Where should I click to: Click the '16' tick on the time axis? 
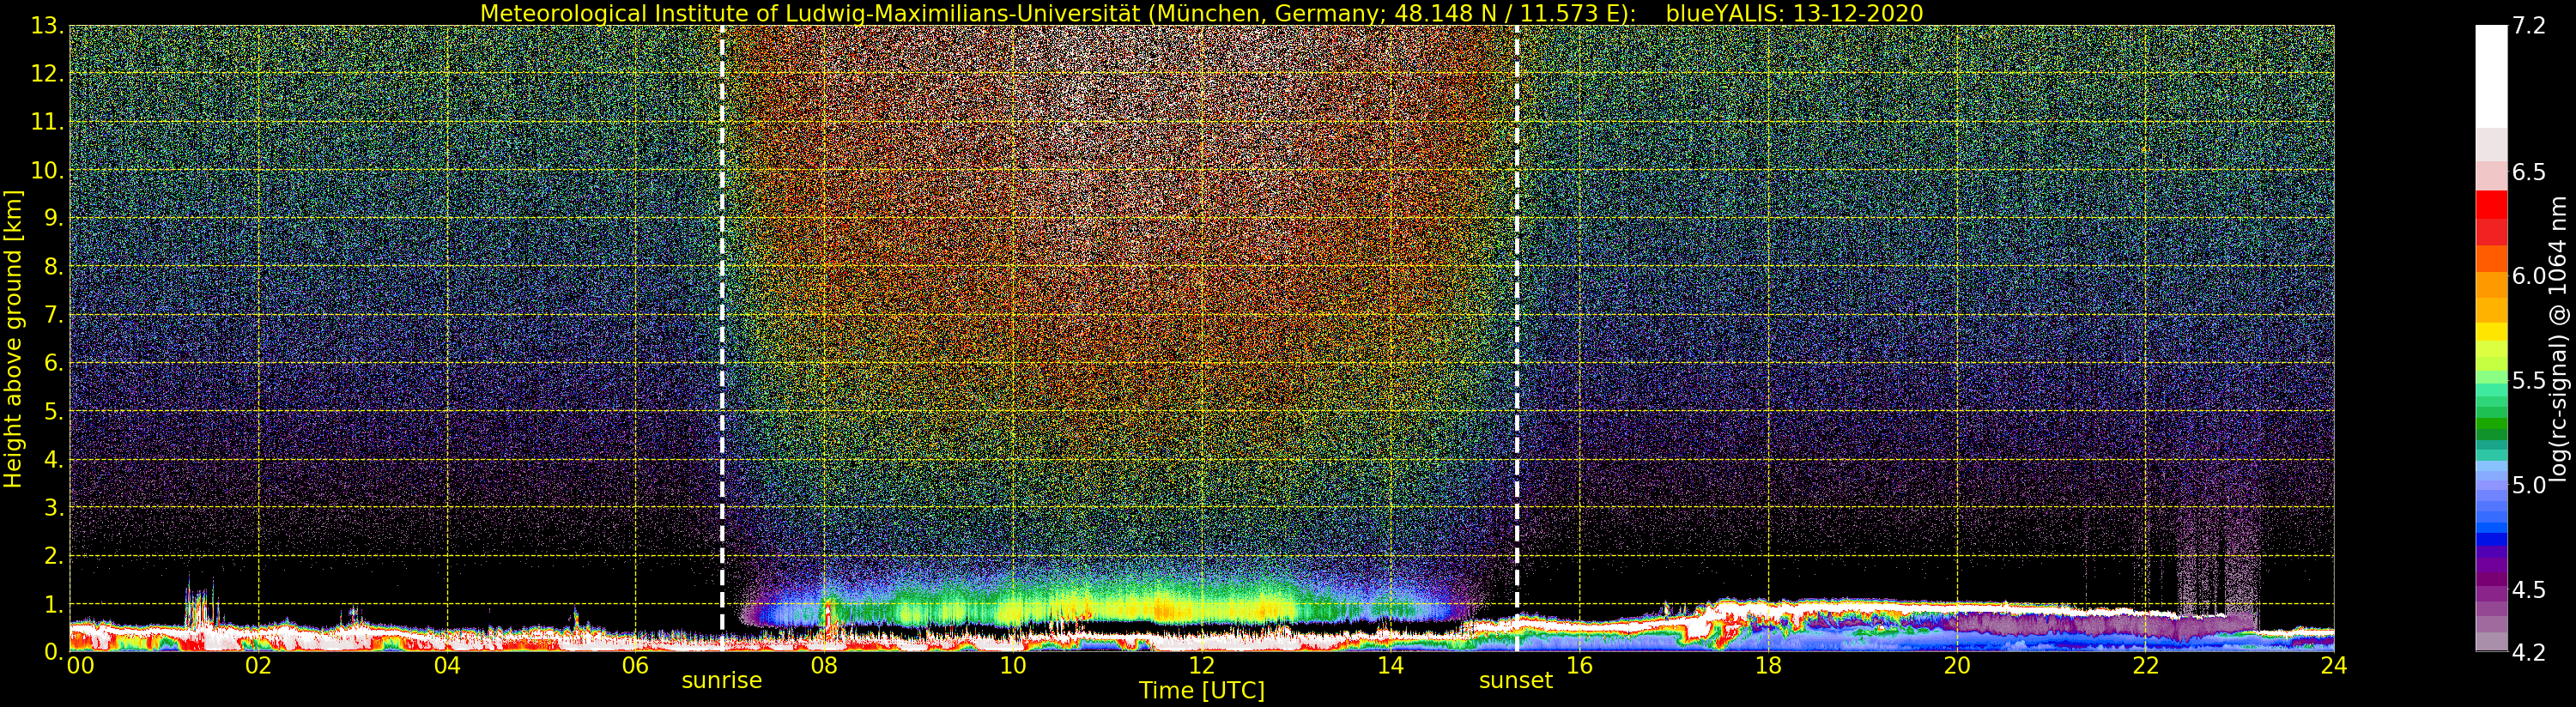point(1579,665)
